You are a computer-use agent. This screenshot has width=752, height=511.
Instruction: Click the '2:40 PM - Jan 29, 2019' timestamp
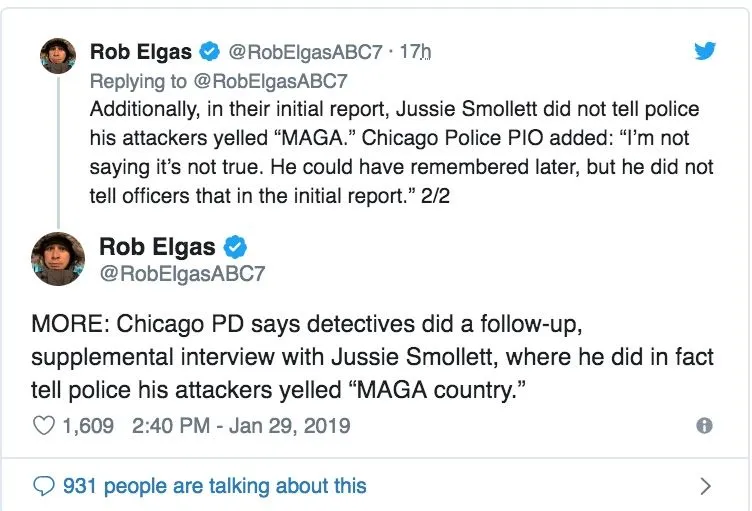coord(240,426)
